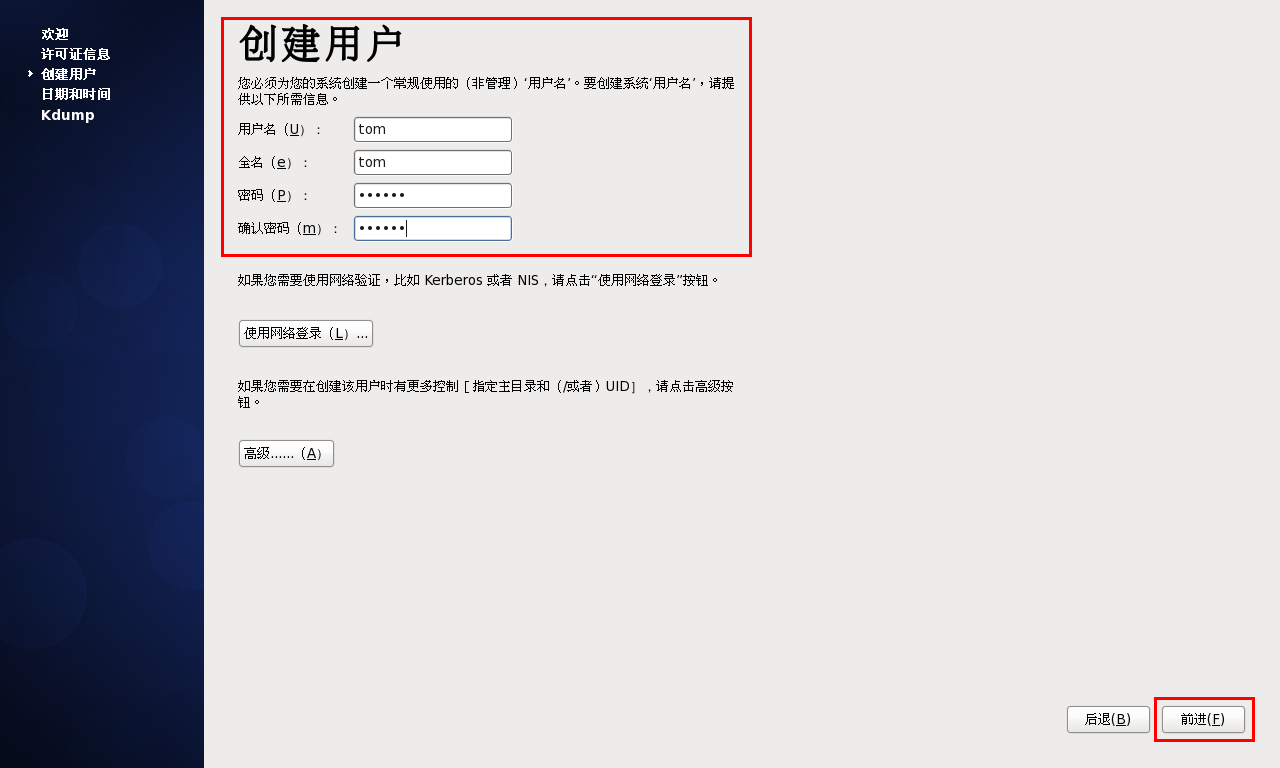Open 高级 advanced user options
This screenshot has width=1280, height=768.
pos(286,453)
